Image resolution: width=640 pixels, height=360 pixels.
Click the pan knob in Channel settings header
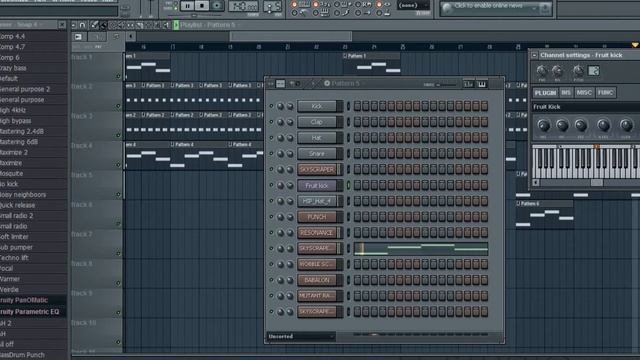click(x=542, y=71)
